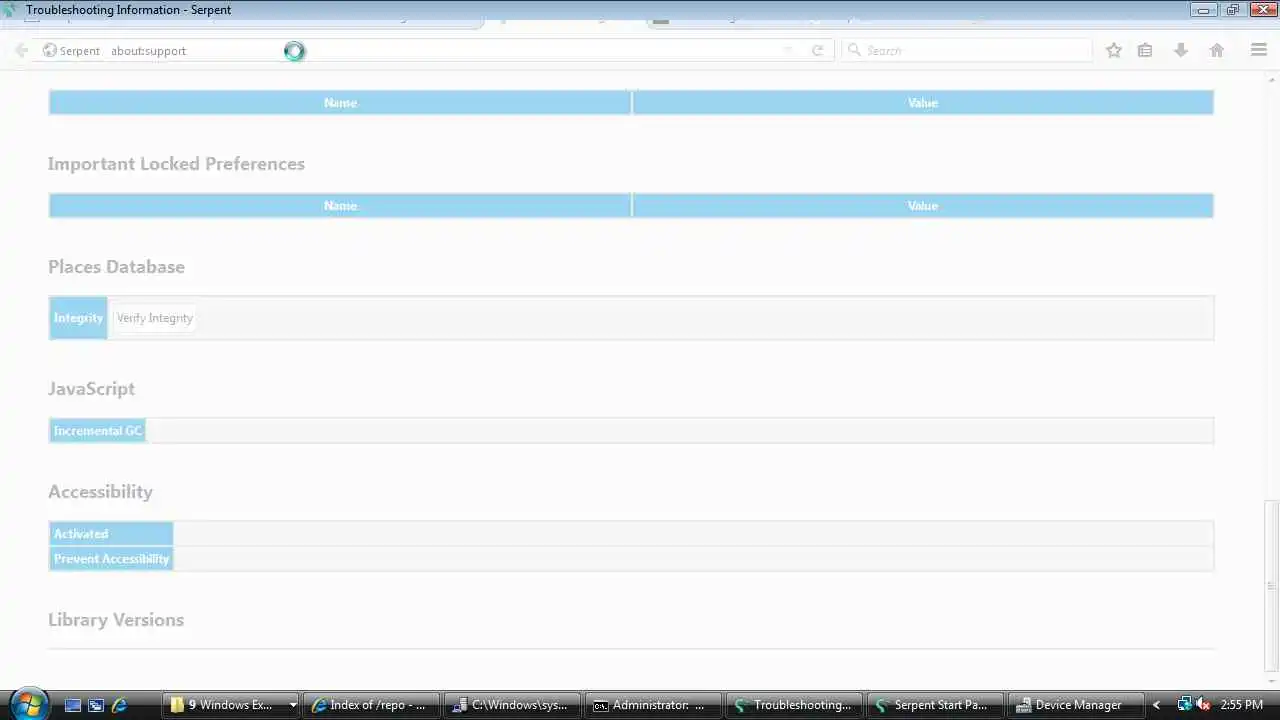
Task: Click Switch between windows quick launch icon
Action: pos(96,705)
